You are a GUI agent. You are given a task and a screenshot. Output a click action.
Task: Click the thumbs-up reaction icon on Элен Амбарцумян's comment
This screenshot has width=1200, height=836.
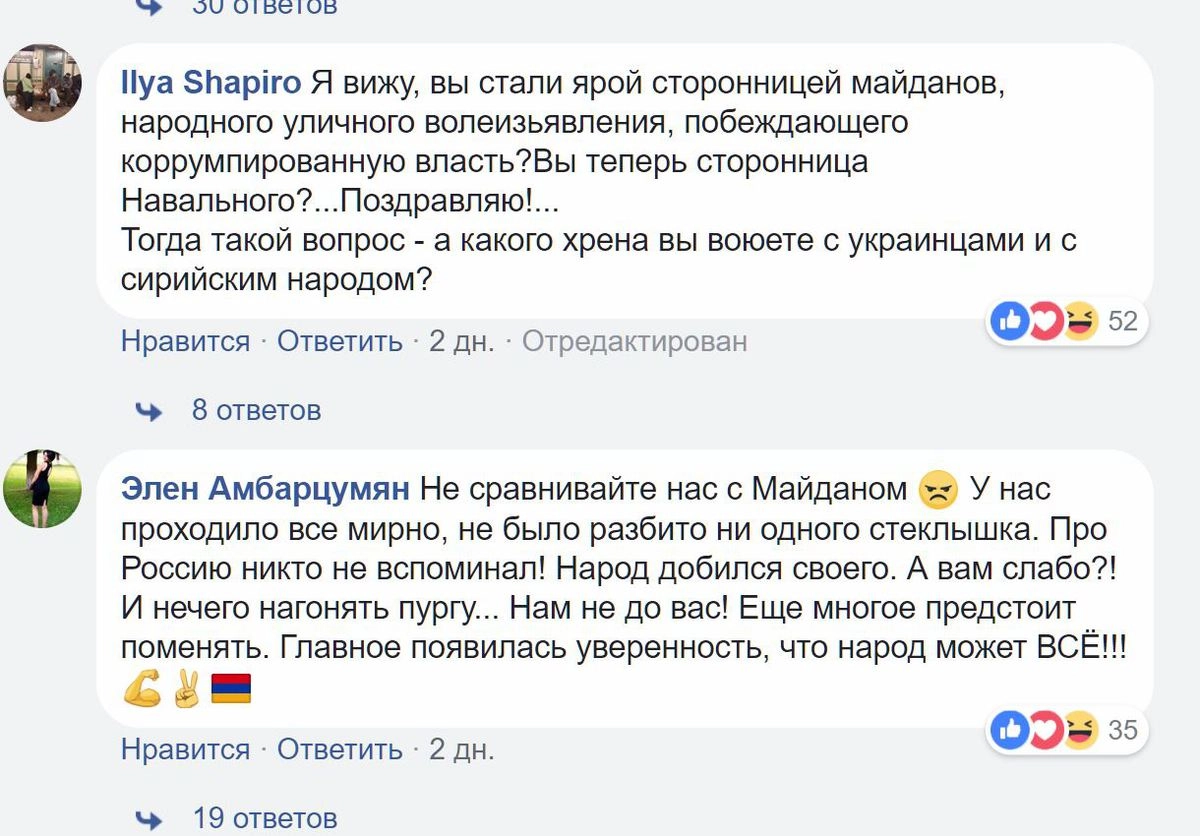pos(1010,730)
